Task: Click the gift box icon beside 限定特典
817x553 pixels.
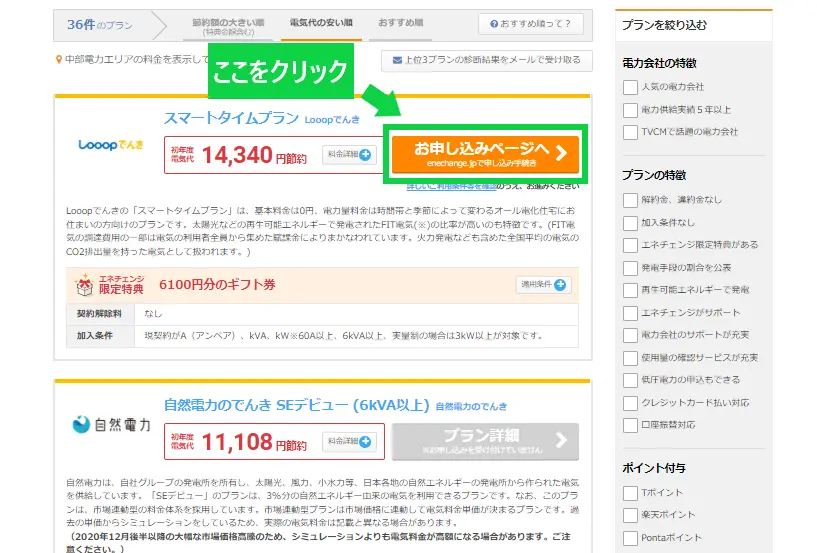Action: pyautogui.click(x=84, y=285)
